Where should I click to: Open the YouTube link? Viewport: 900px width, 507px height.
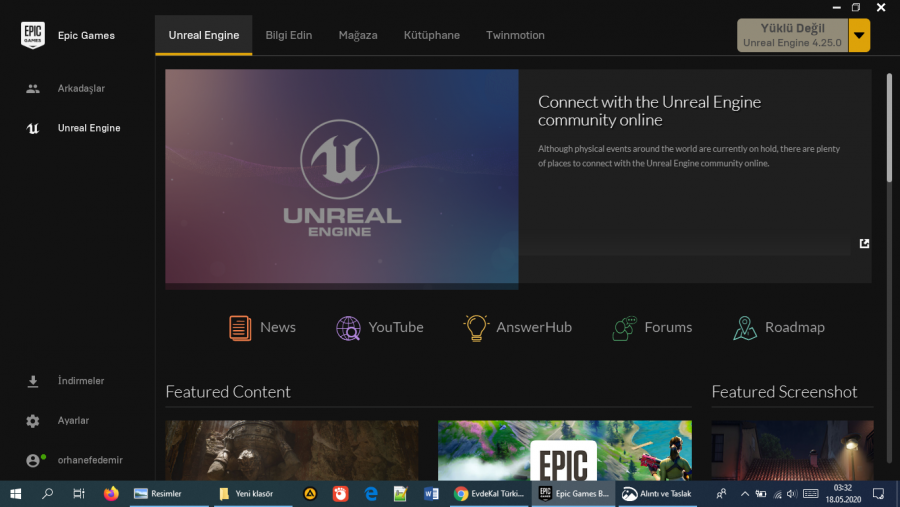(379, 327)
